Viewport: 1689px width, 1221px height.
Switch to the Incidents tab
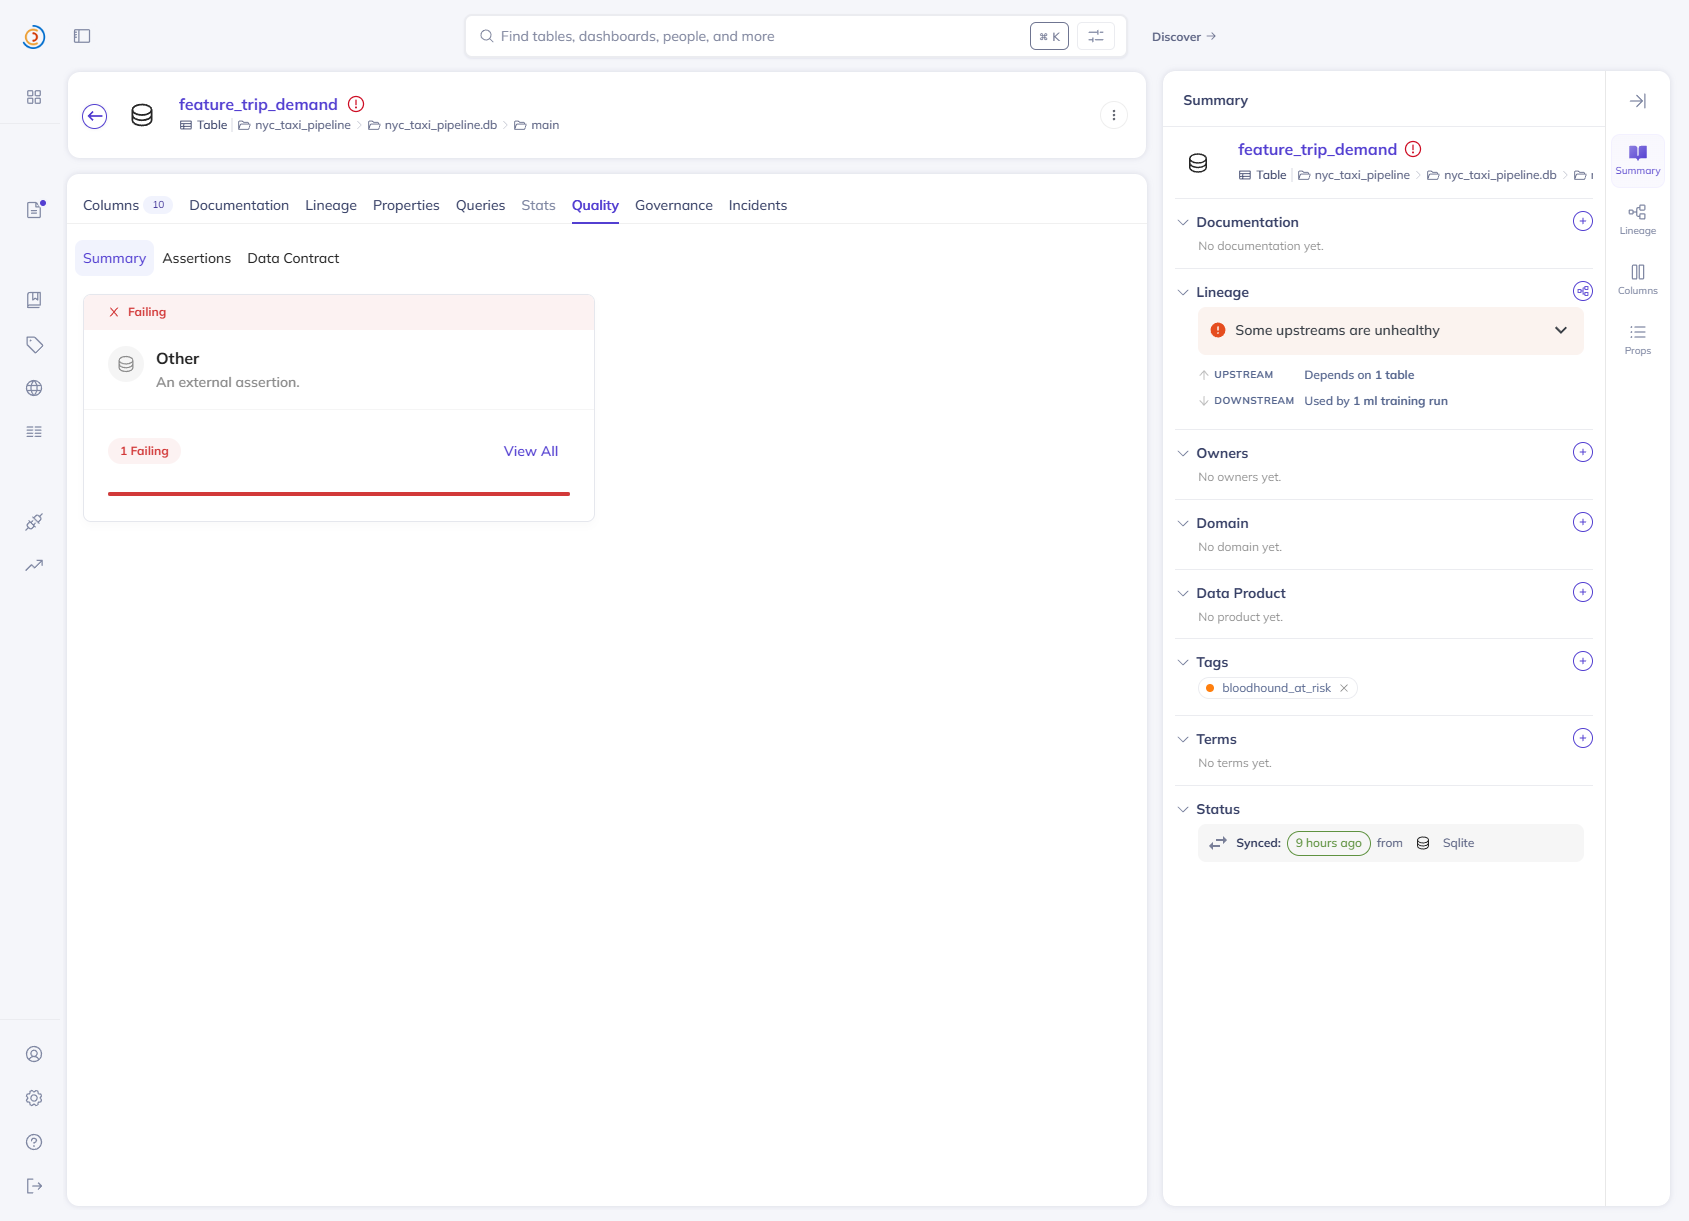tap(758, 205)
